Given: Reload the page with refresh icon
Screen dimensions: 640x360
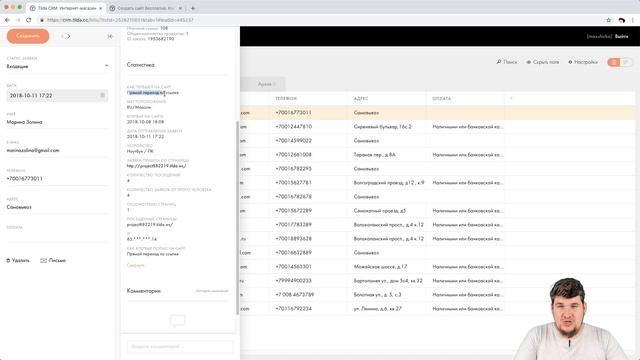Looking at the screenshot, I should [29, 20].
